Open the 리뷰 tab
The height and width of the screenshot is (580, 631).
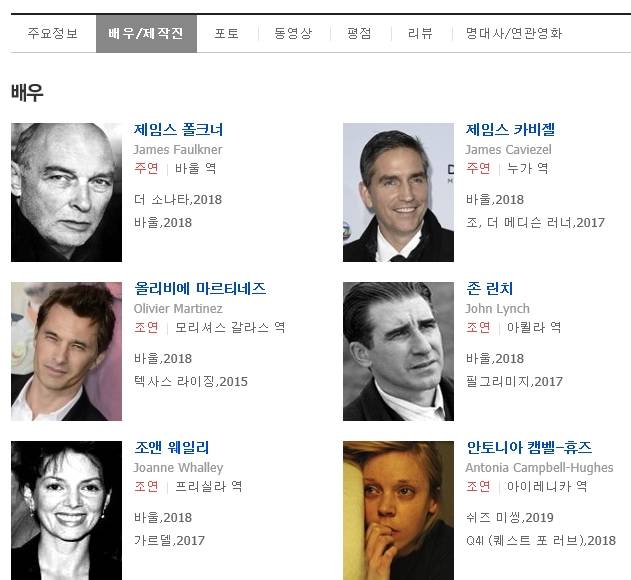pos(420,33)
